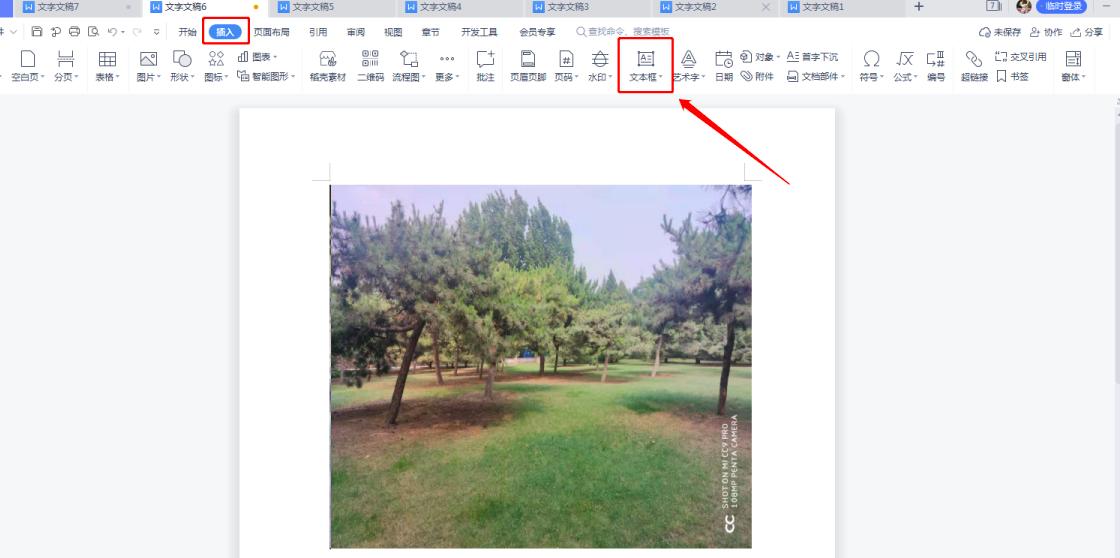
Task: Open the 章节 section tab
Action: coord(431,32)
